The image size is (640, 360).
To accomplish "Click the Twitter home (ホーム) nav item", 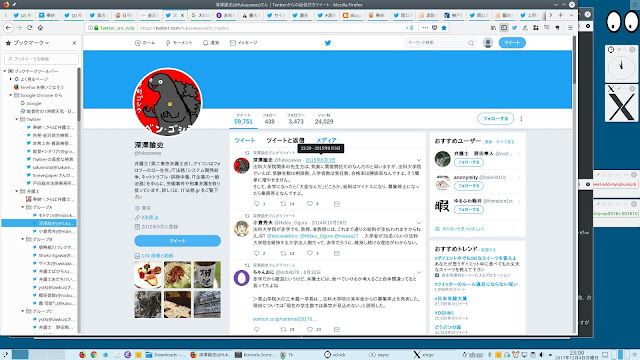I will 145,42.
